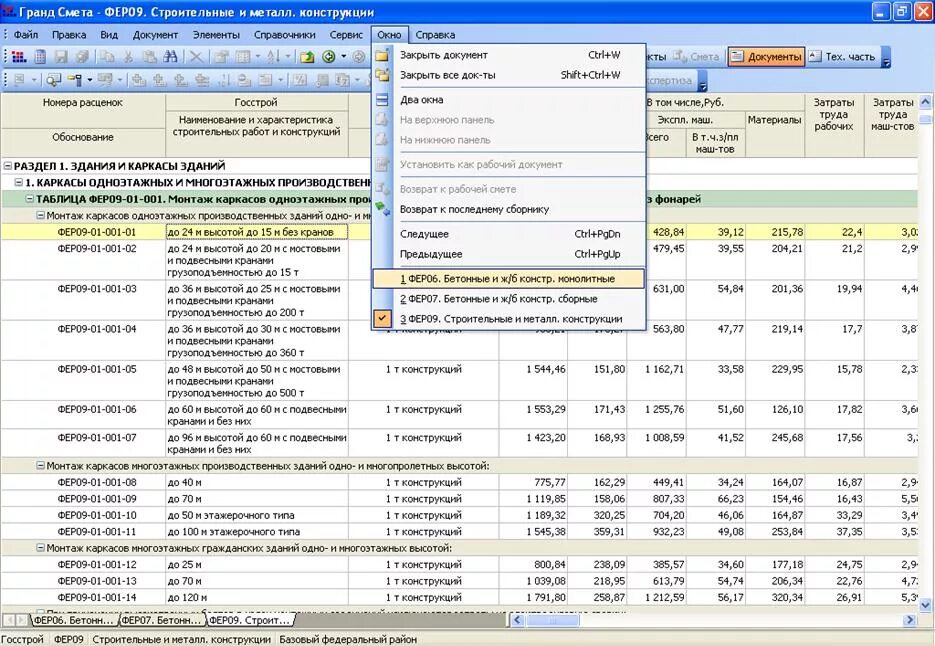Click the scissors Cut toolbar icon
This screenshot has height=646, width=935.
[128, 57]
